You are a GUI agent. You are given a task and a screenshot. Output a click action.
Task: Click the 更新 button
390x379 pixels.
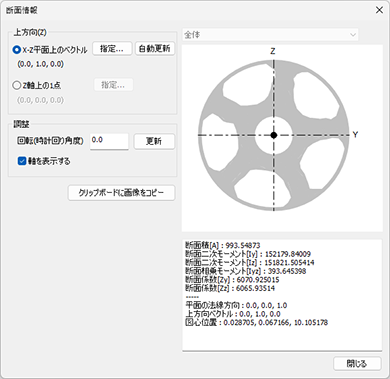point(154,141)
